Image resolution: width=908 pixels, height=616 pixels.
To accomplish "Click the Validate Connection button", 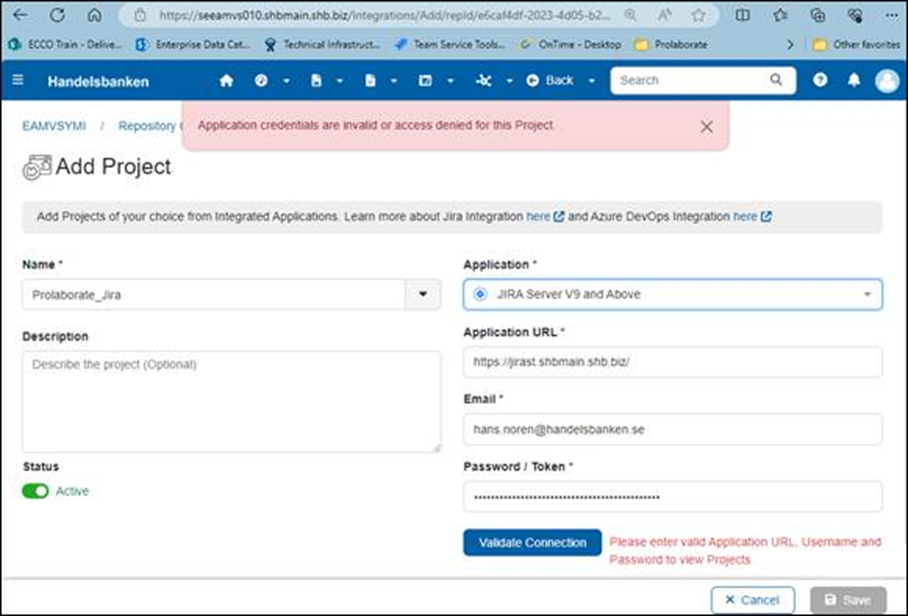I will (x=532, y=542).
